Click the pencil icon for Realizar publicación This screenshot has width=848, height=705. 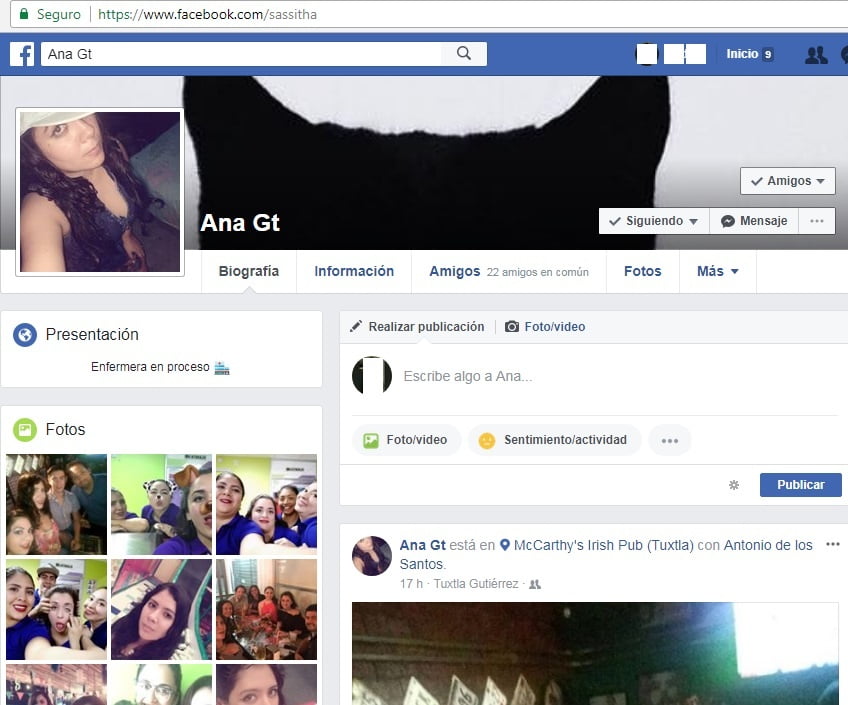point(356,326)
